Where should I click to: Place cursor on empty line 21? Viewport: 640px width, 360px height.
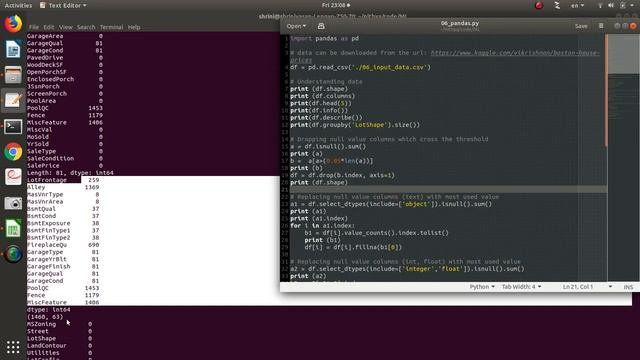coord(448,189)
